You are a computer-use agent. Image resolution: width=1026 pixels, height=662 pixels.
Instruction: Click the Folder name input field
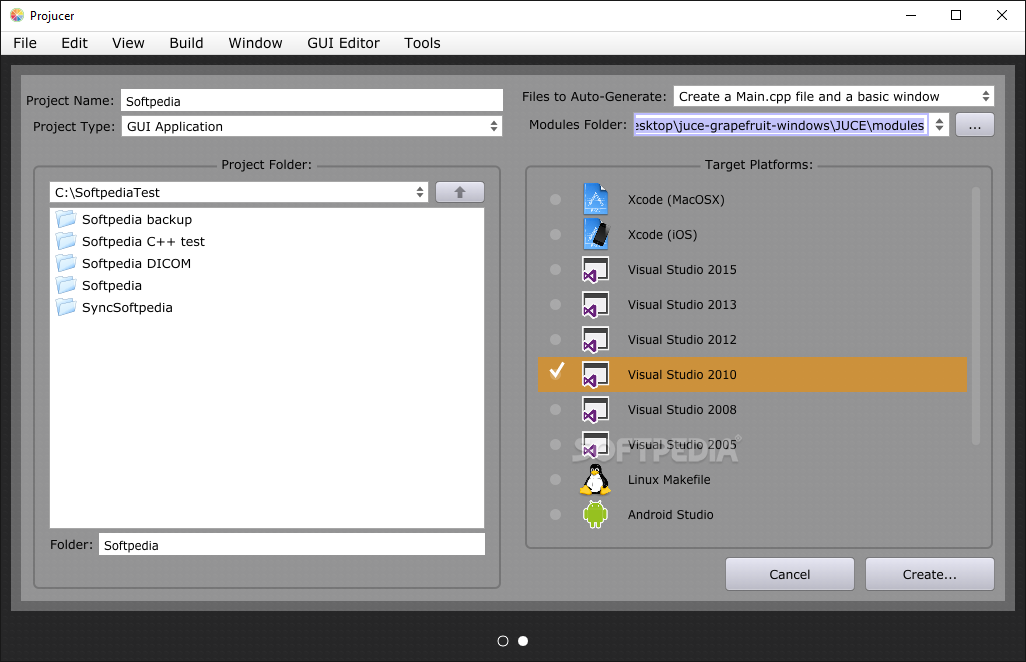click(292, 545)
